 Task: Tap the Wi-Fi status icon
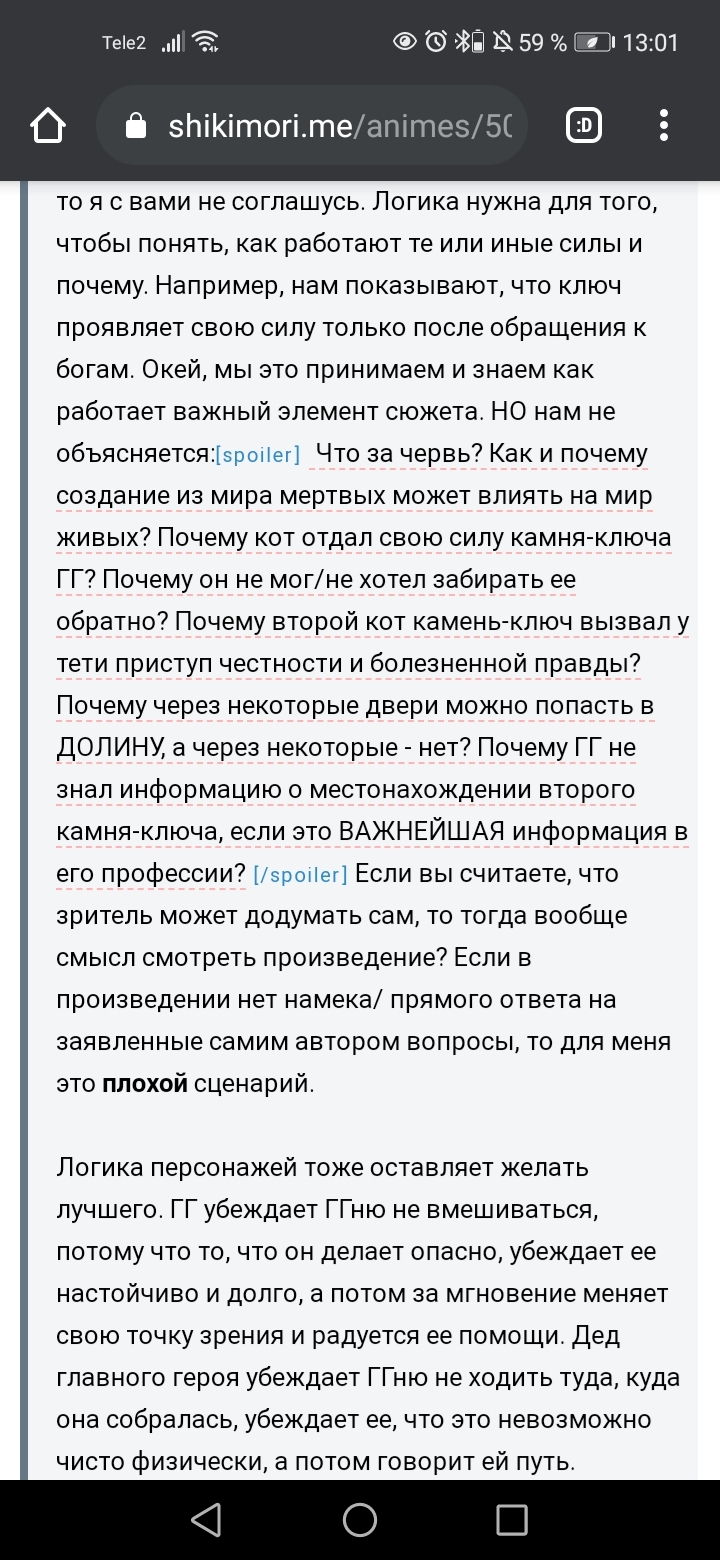[207, 42]
